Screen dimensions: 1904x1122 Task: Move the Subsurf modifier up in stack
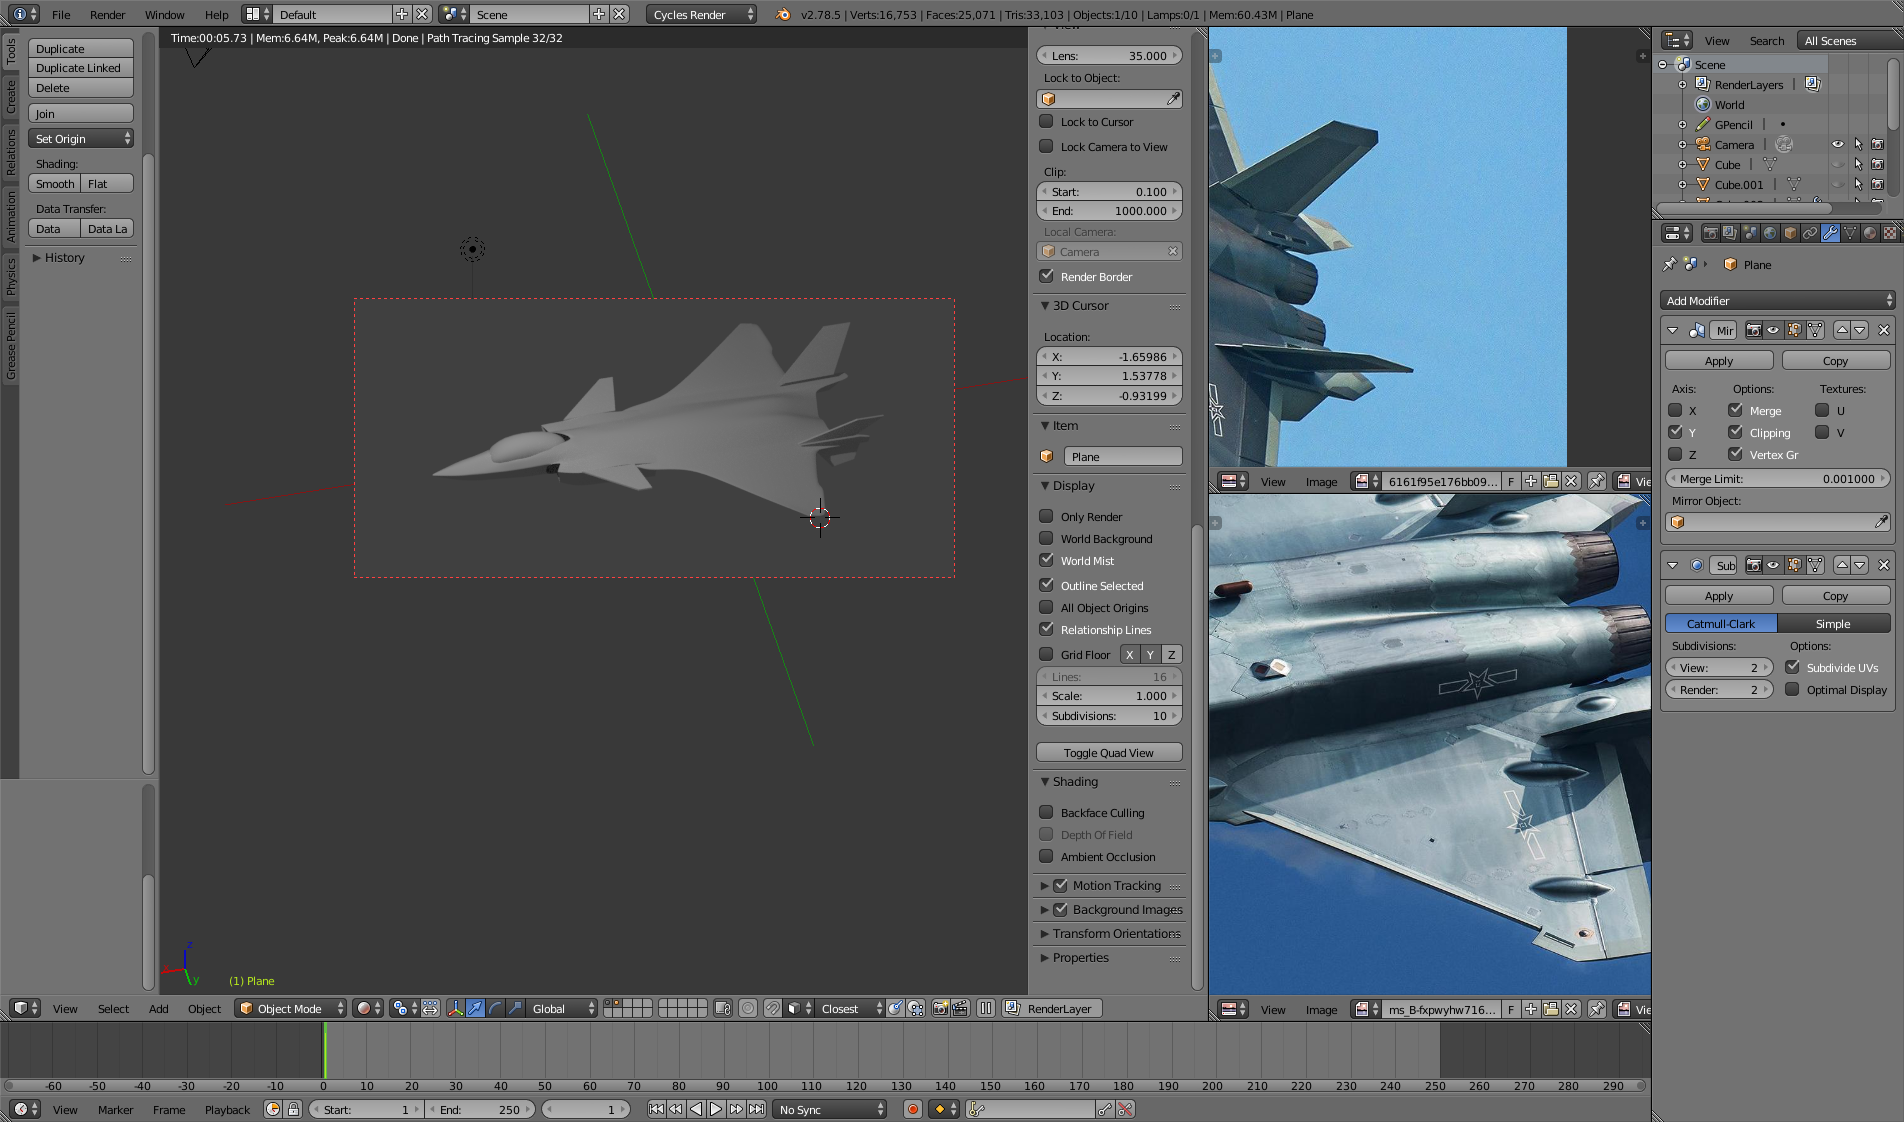pos(1842,565)
